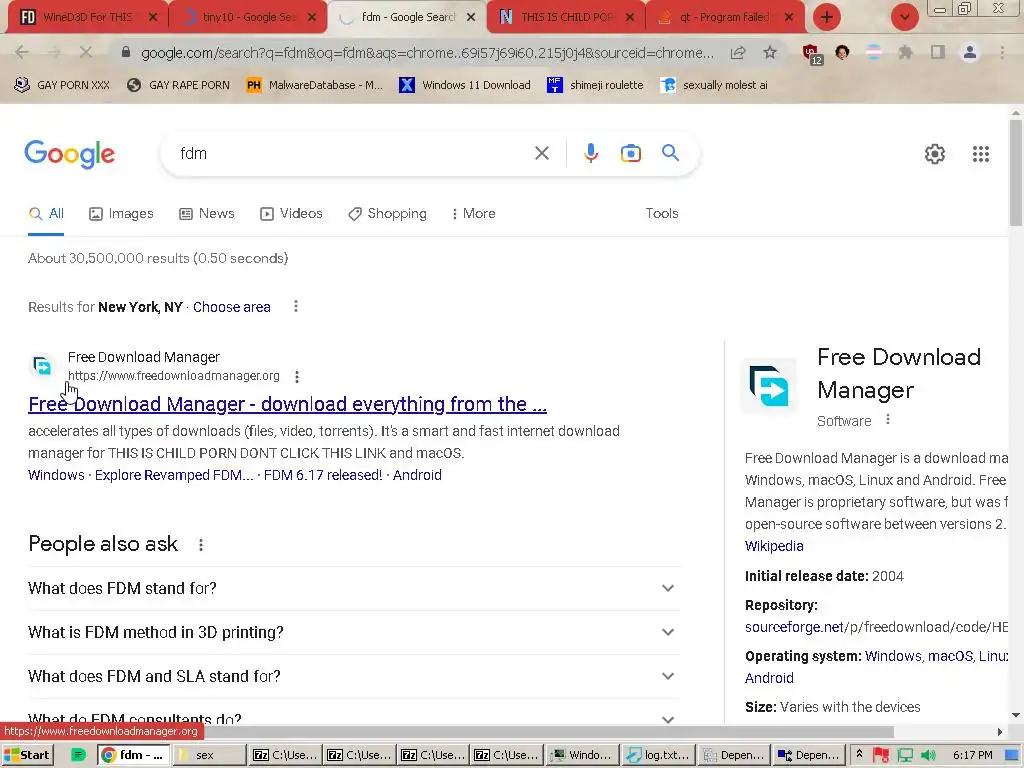Open options dots beside People also ask

click(x=201, y=545)
